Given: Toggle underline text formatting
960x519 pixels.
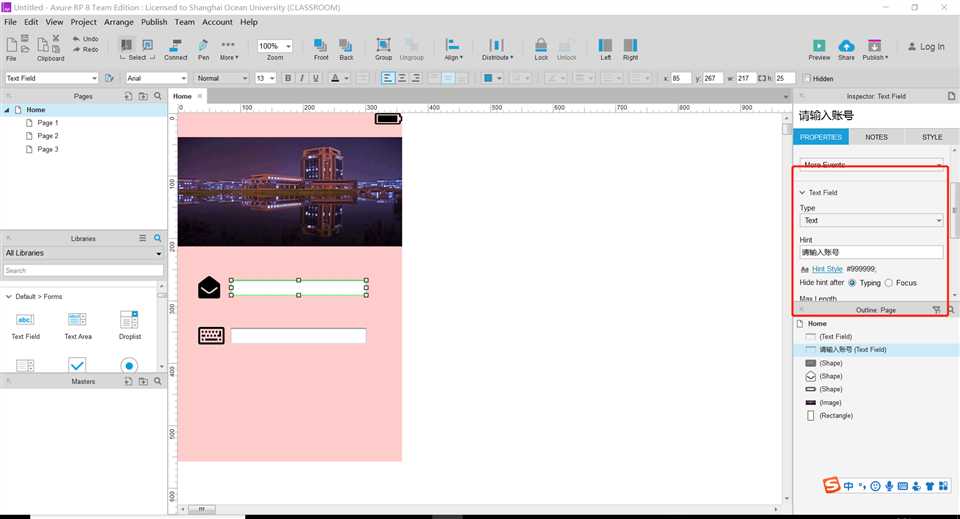Looking at the screenshot, I should point(316,78).
